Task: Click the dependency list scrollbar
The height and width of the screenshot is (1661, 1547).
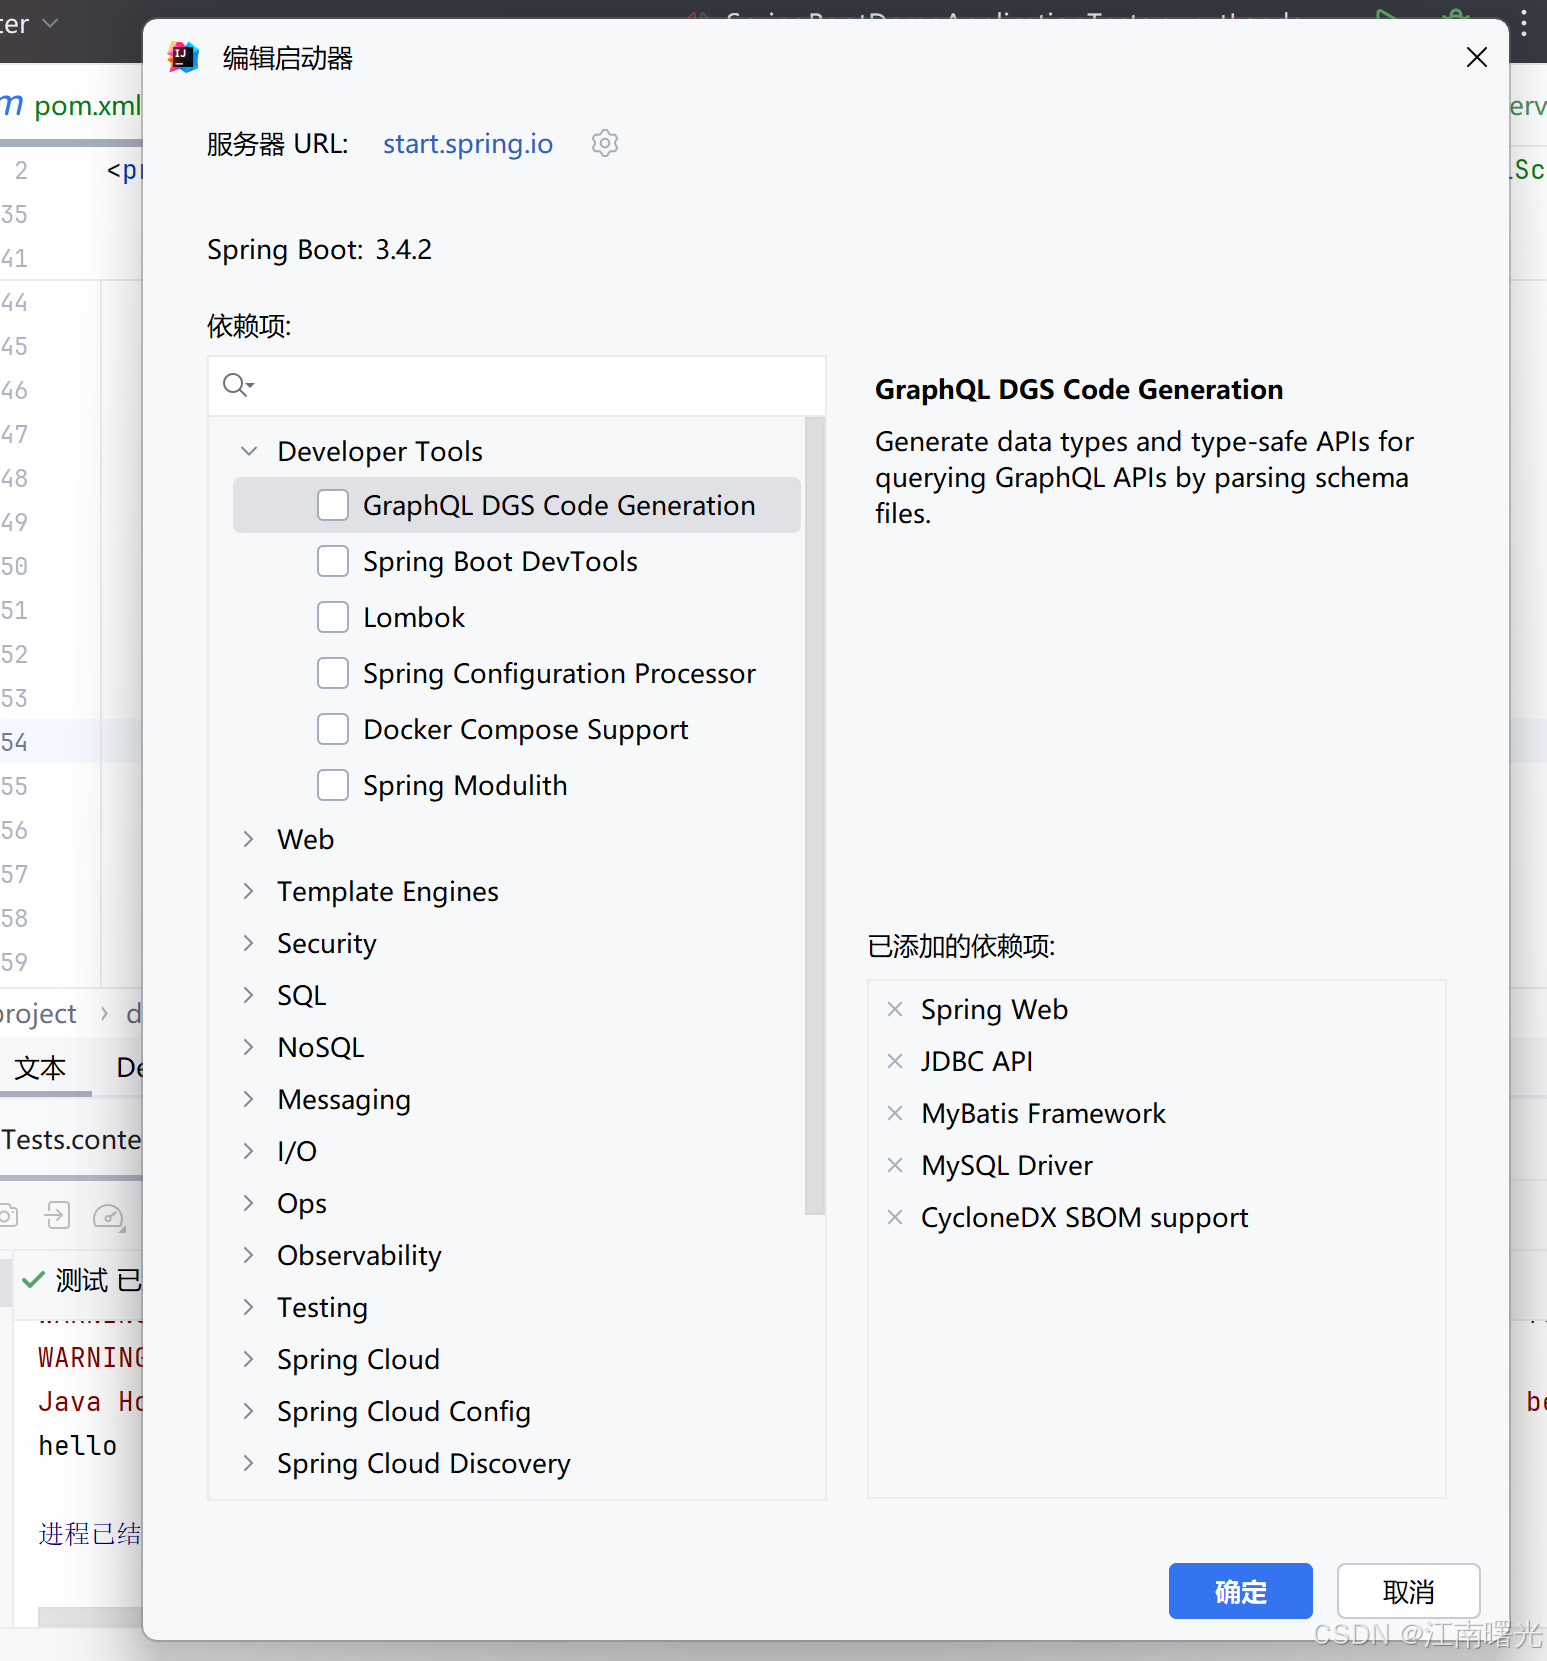Action: [x=815, y=815]
